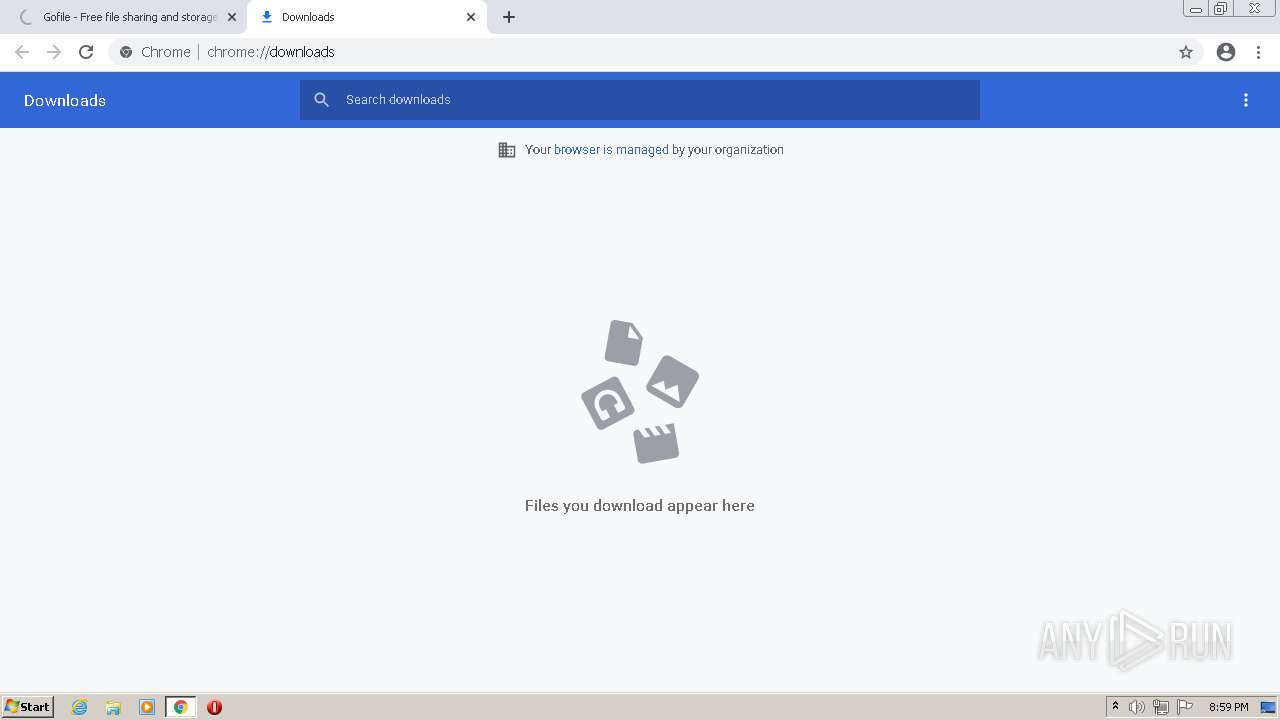The height and width of the screenshot is (720, 1280).
Task: Show hidden system tray icons
Action: (1115, 707)
